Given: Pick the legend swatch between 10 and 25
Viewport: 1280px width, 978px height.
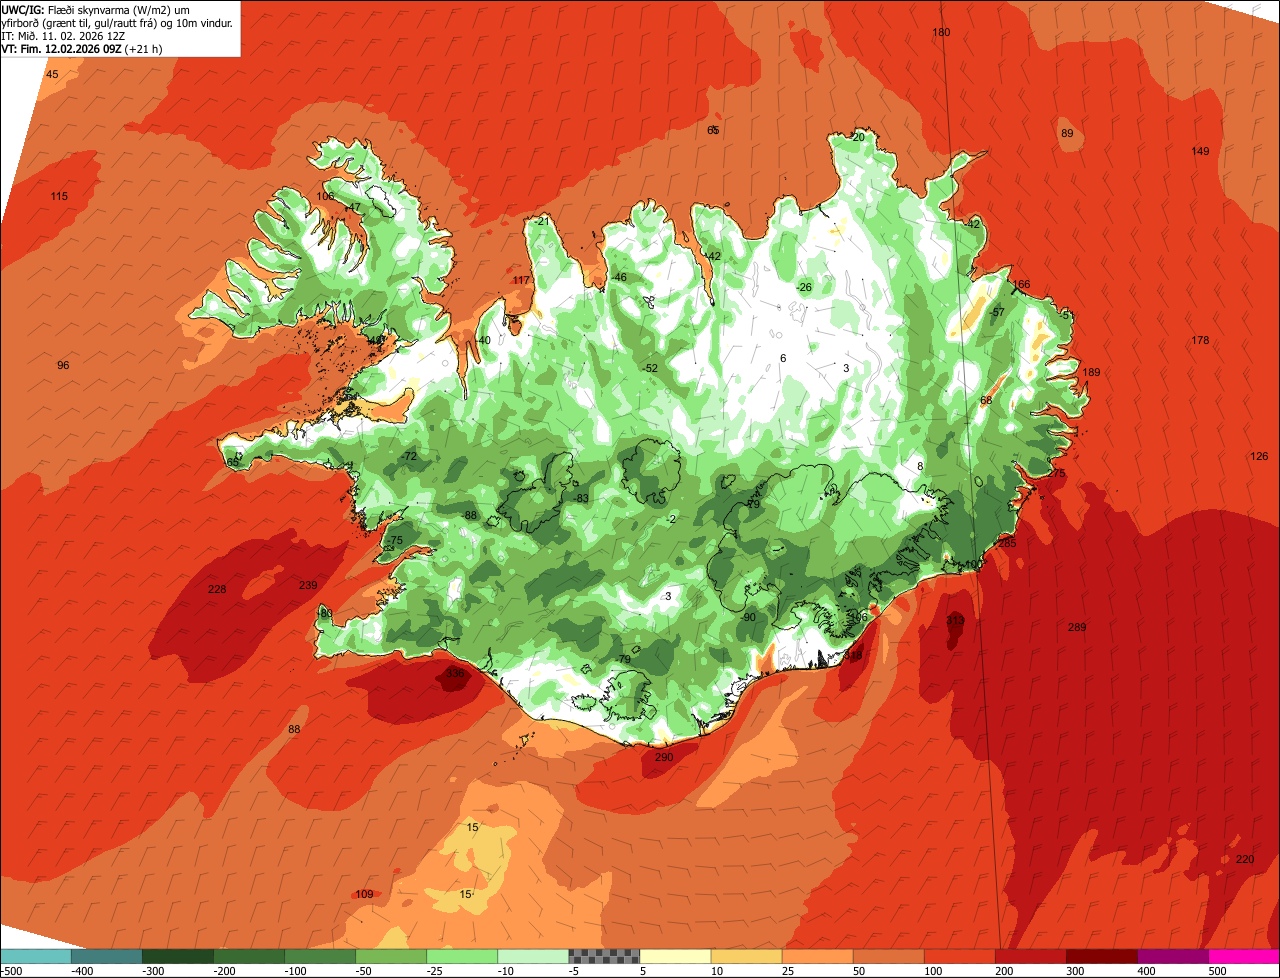Looking at the screenshot, I should 746,956.
